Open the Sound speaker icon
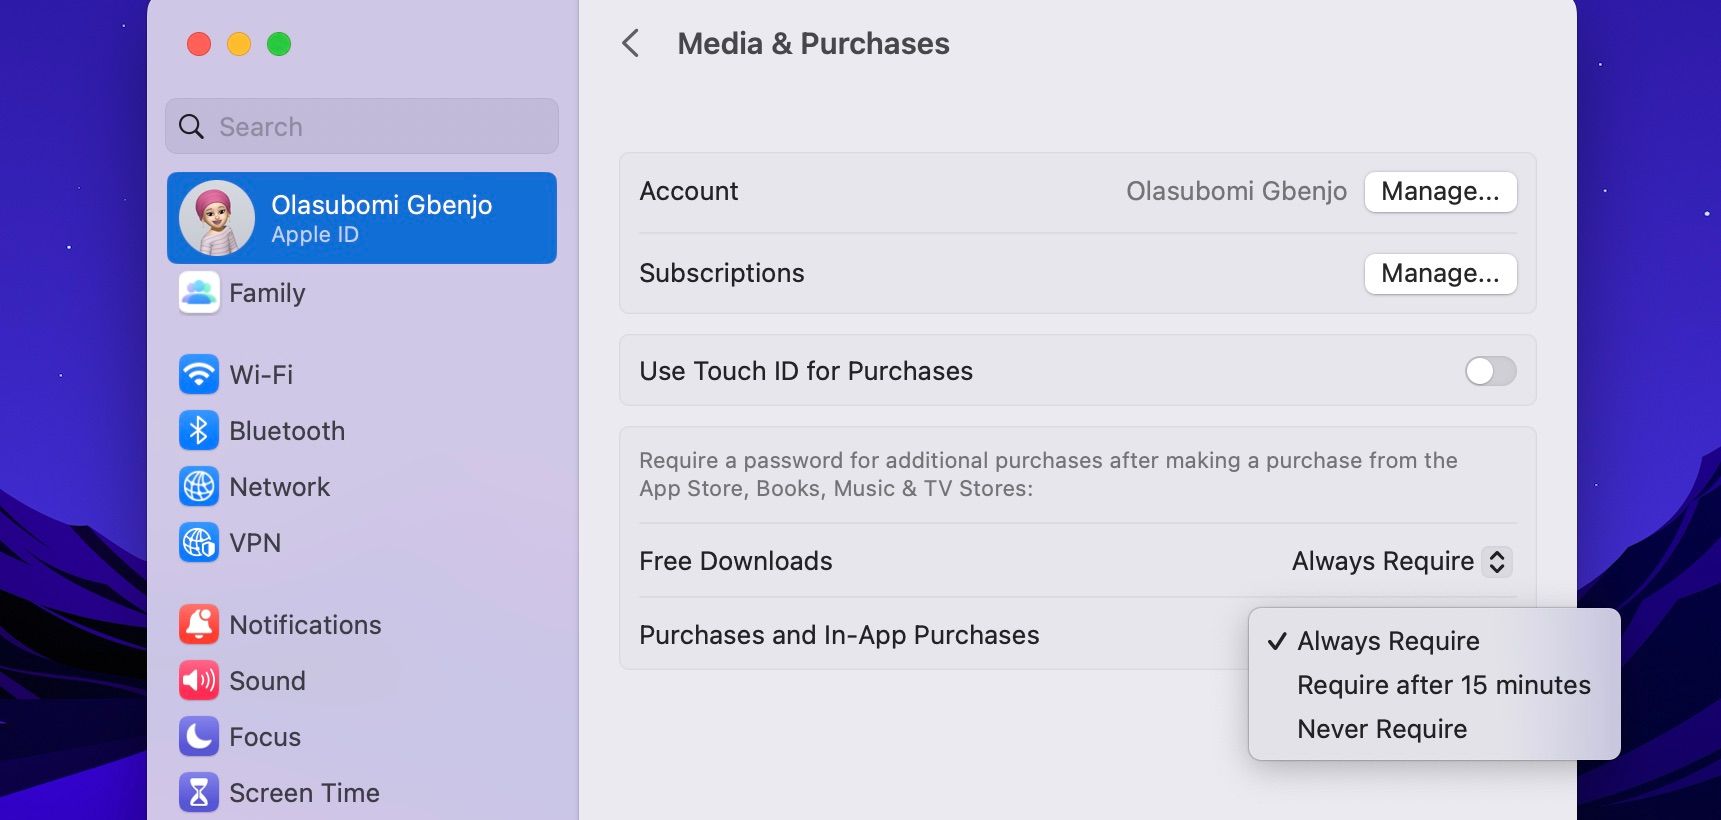 199,681
